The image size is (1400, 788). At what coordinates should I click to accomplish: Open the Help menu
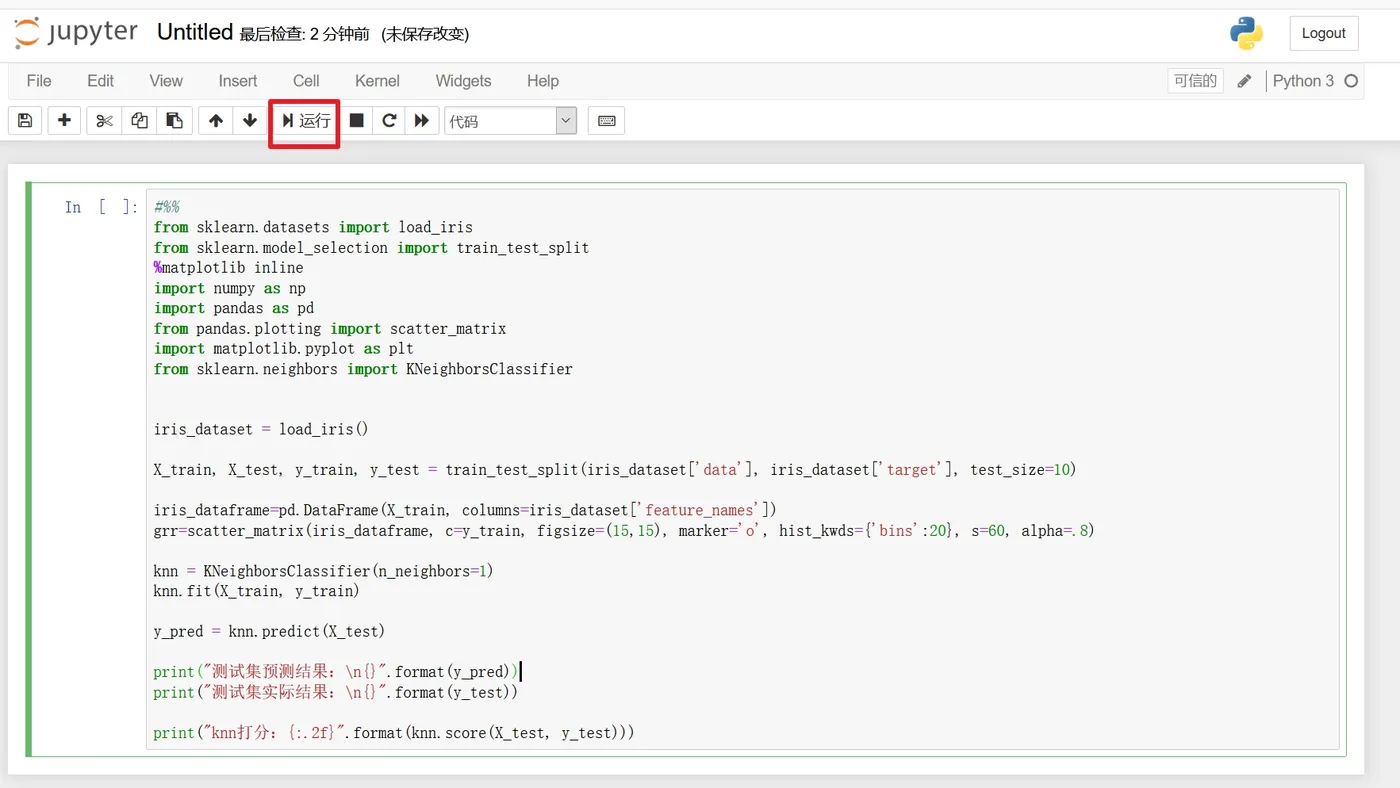(543, 81)
